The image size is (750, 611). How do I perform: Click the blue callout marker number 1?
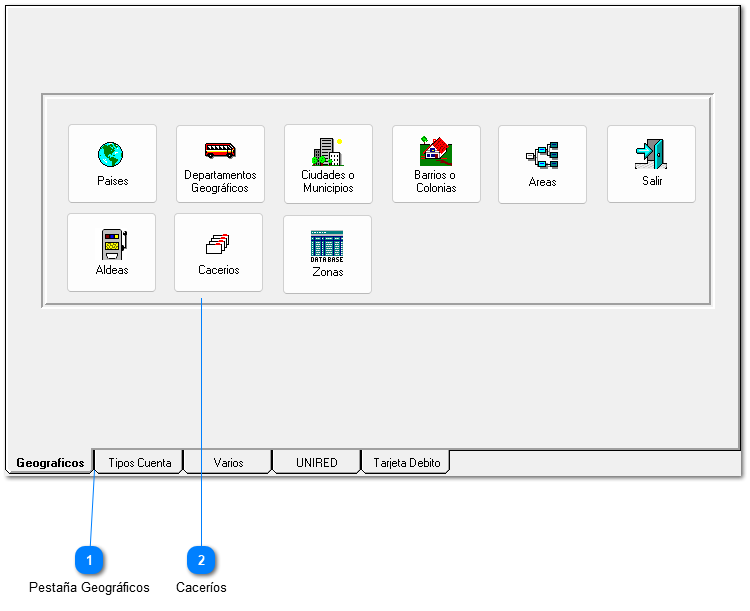click(x=90, y=560)
